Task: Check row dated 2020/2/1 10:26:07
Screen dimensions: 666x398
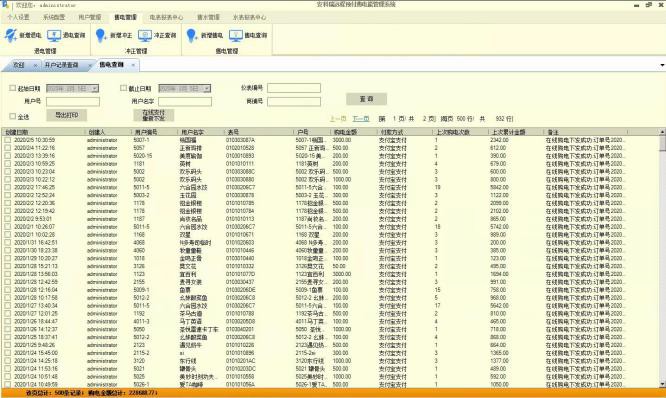Action: (8, 227)
